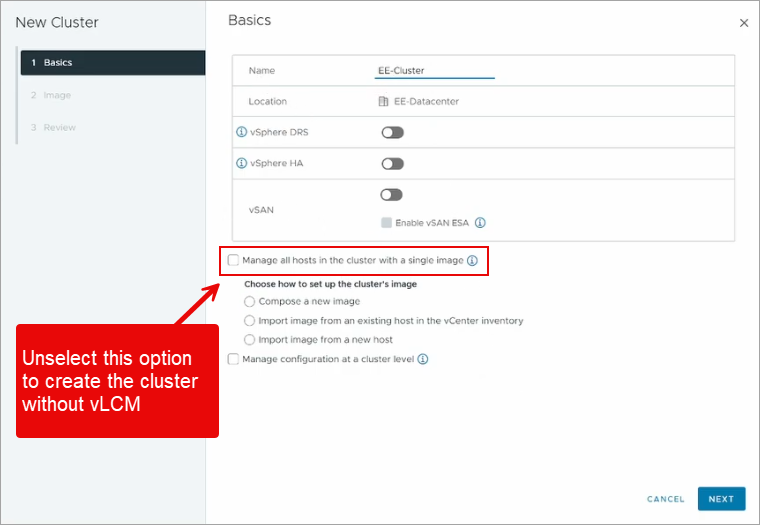Click info icon for single image option

(x=472, y=261)
